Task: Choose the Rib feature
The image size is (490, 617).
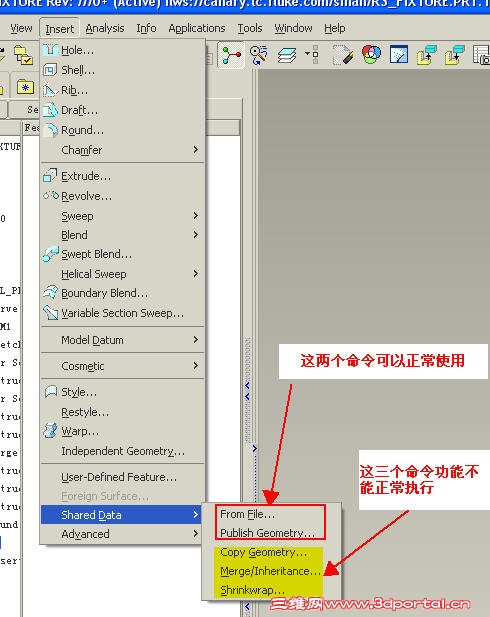Action: 123,90
